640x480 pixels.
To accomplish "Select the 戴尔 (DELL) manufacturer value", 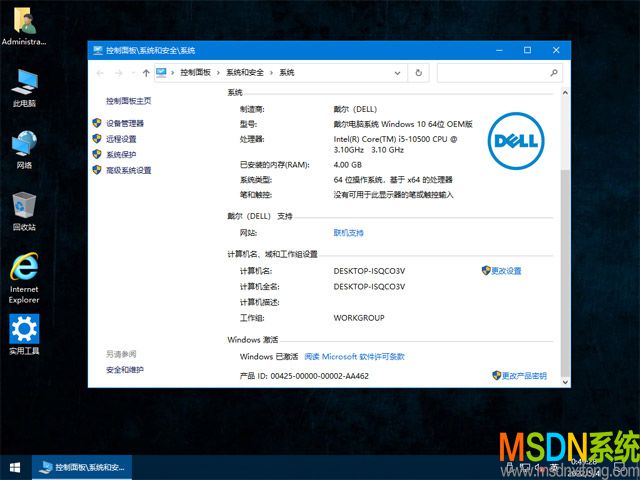I will click(x=355, y=109).
